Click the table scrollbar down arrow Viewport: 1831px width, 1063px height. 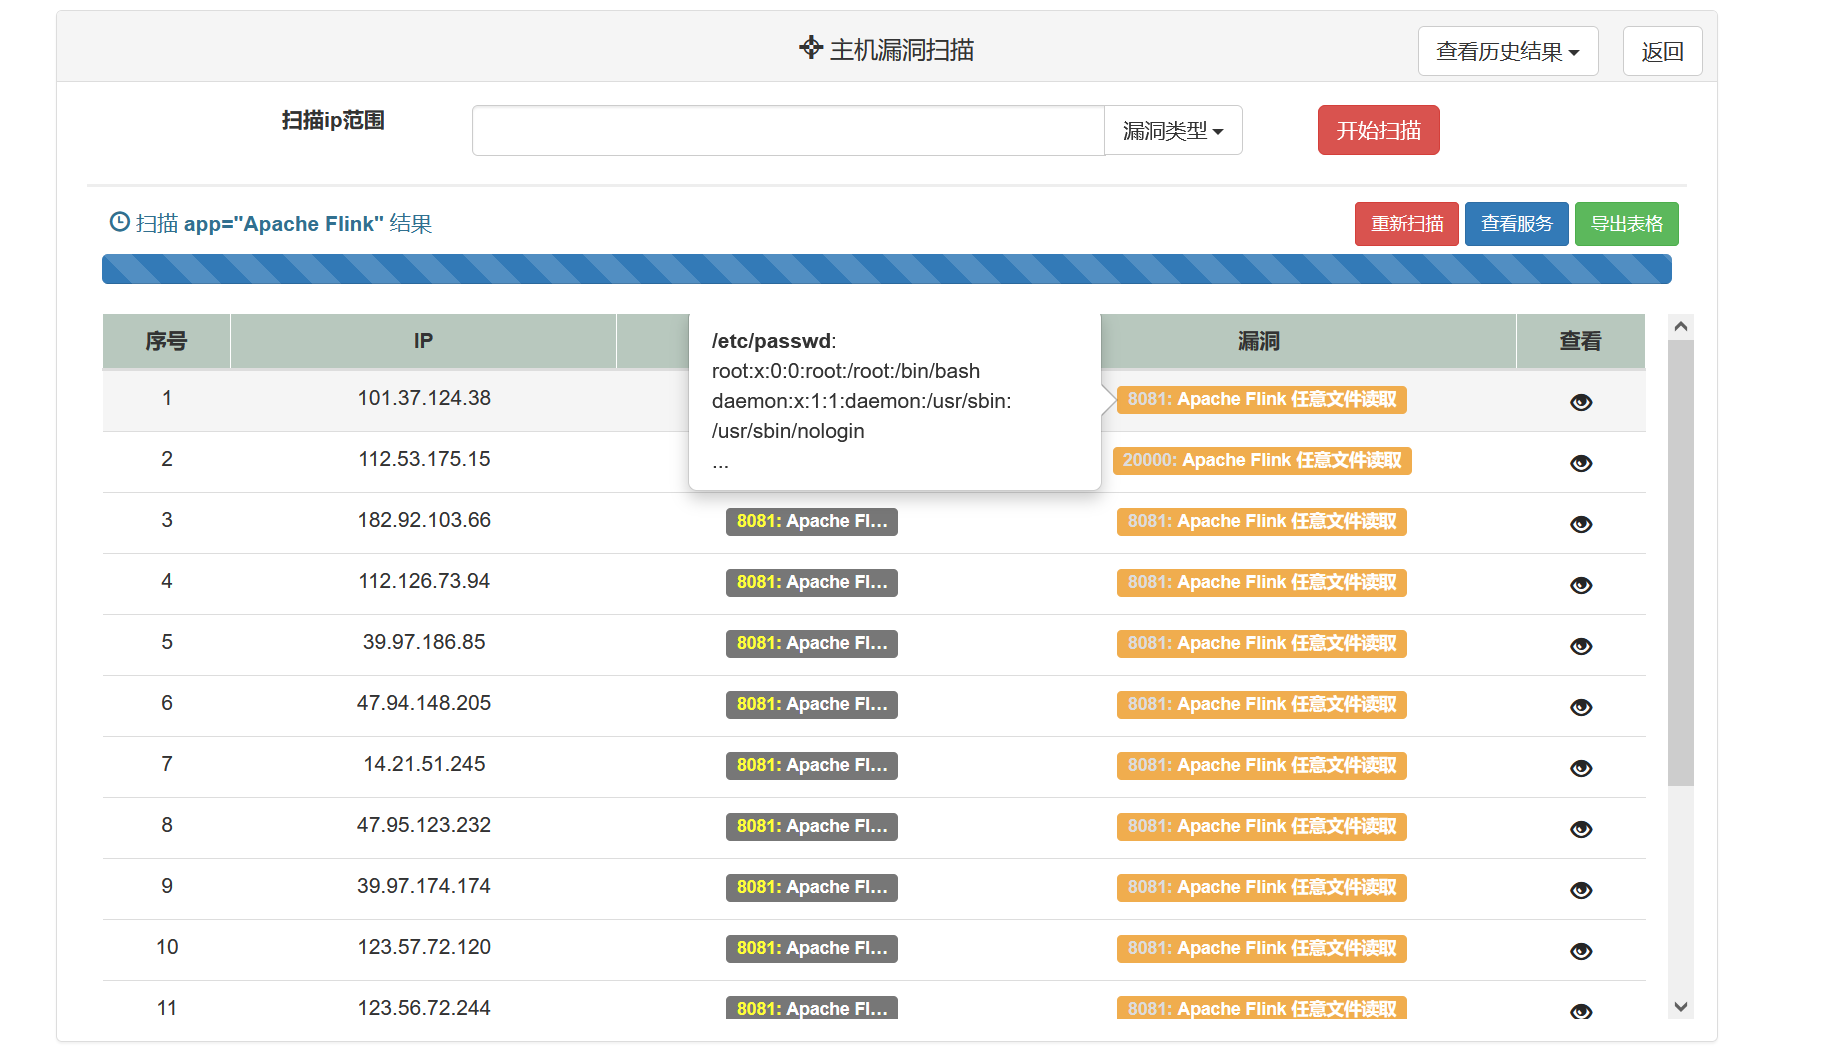1680,1007
